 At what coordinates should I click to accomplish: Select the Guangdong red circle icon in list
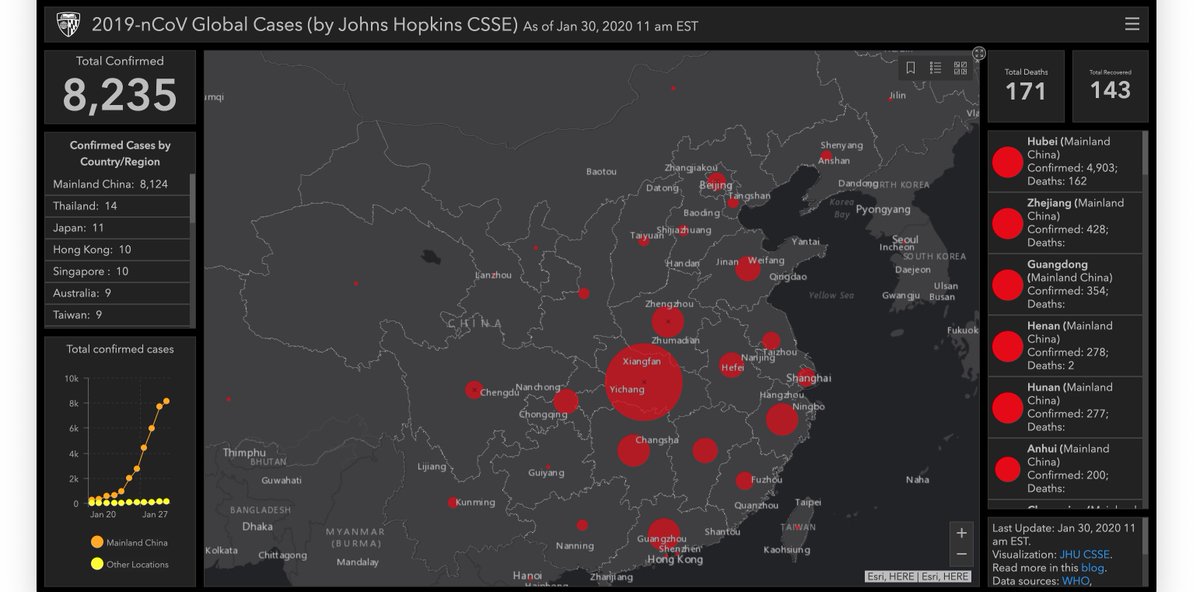coord(1007,284)
